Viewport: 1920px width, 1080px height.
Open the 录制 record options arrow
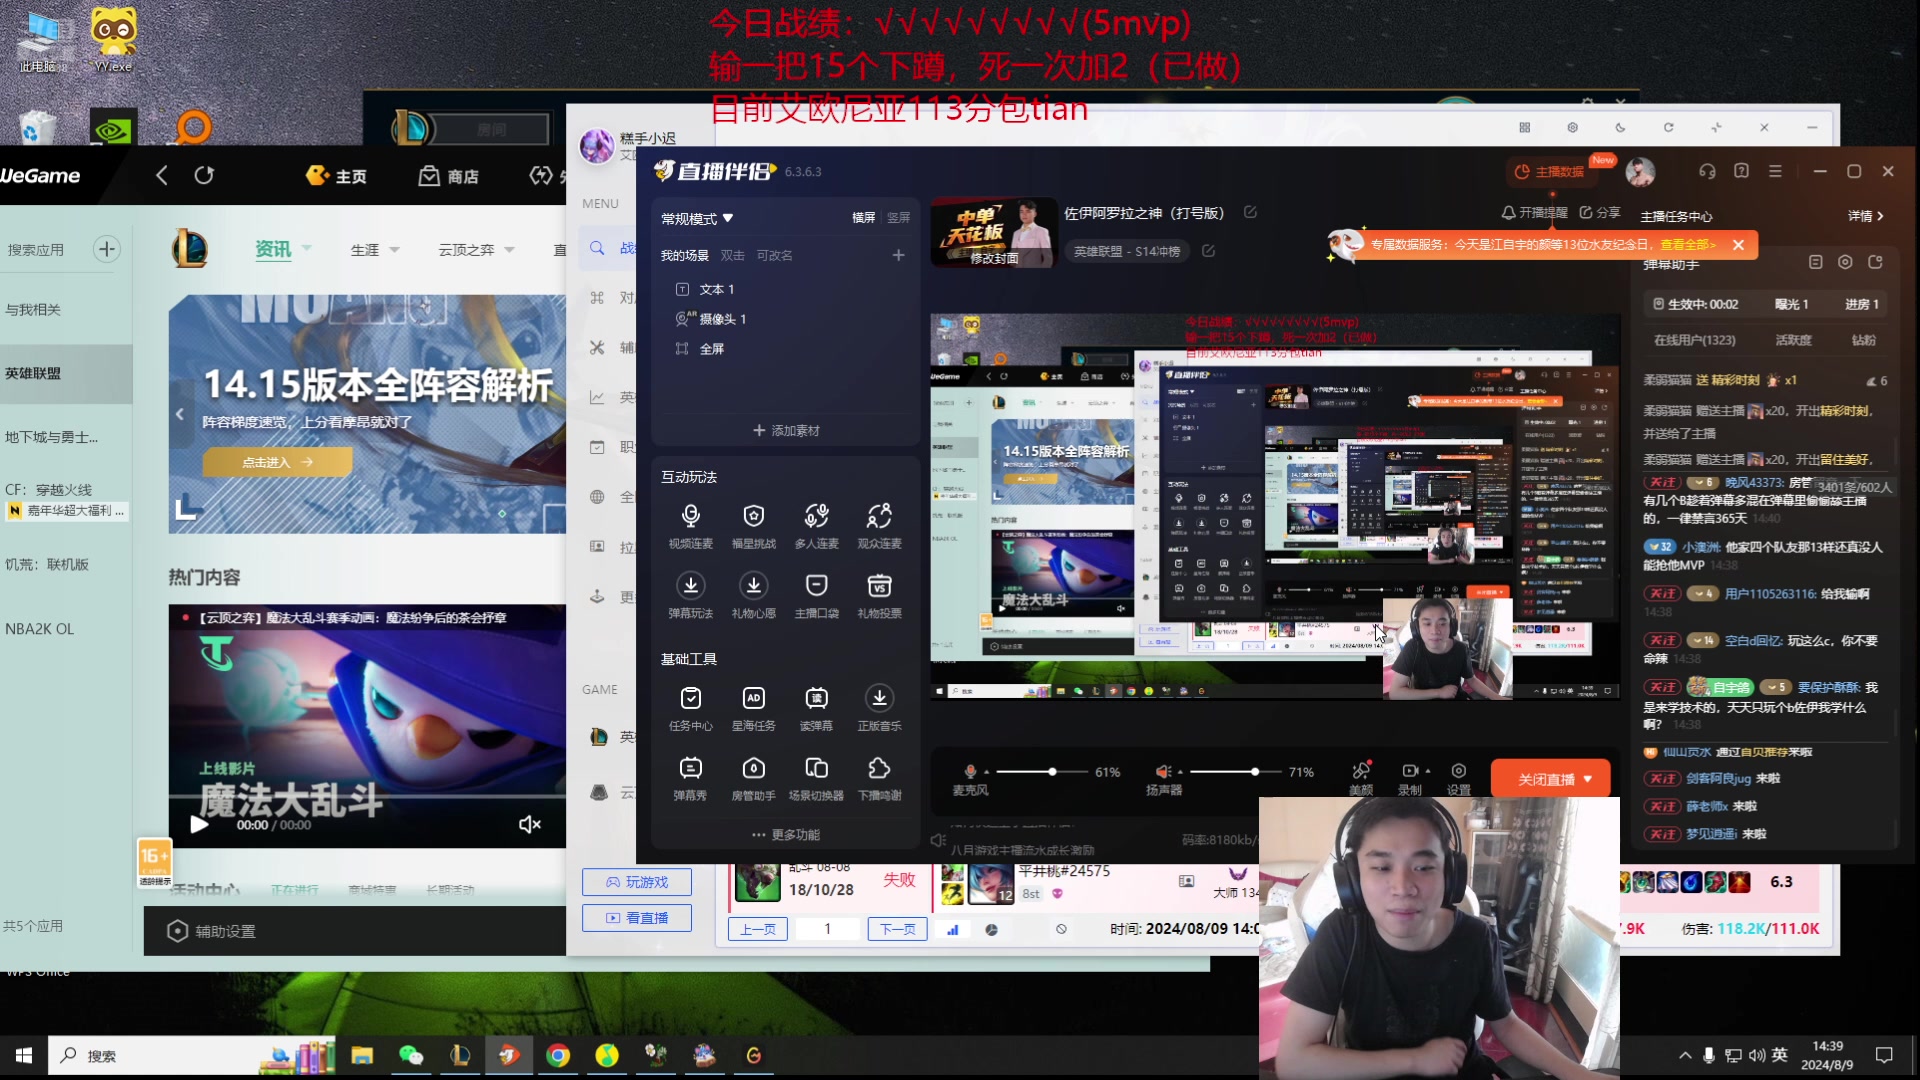point(1427,771)
